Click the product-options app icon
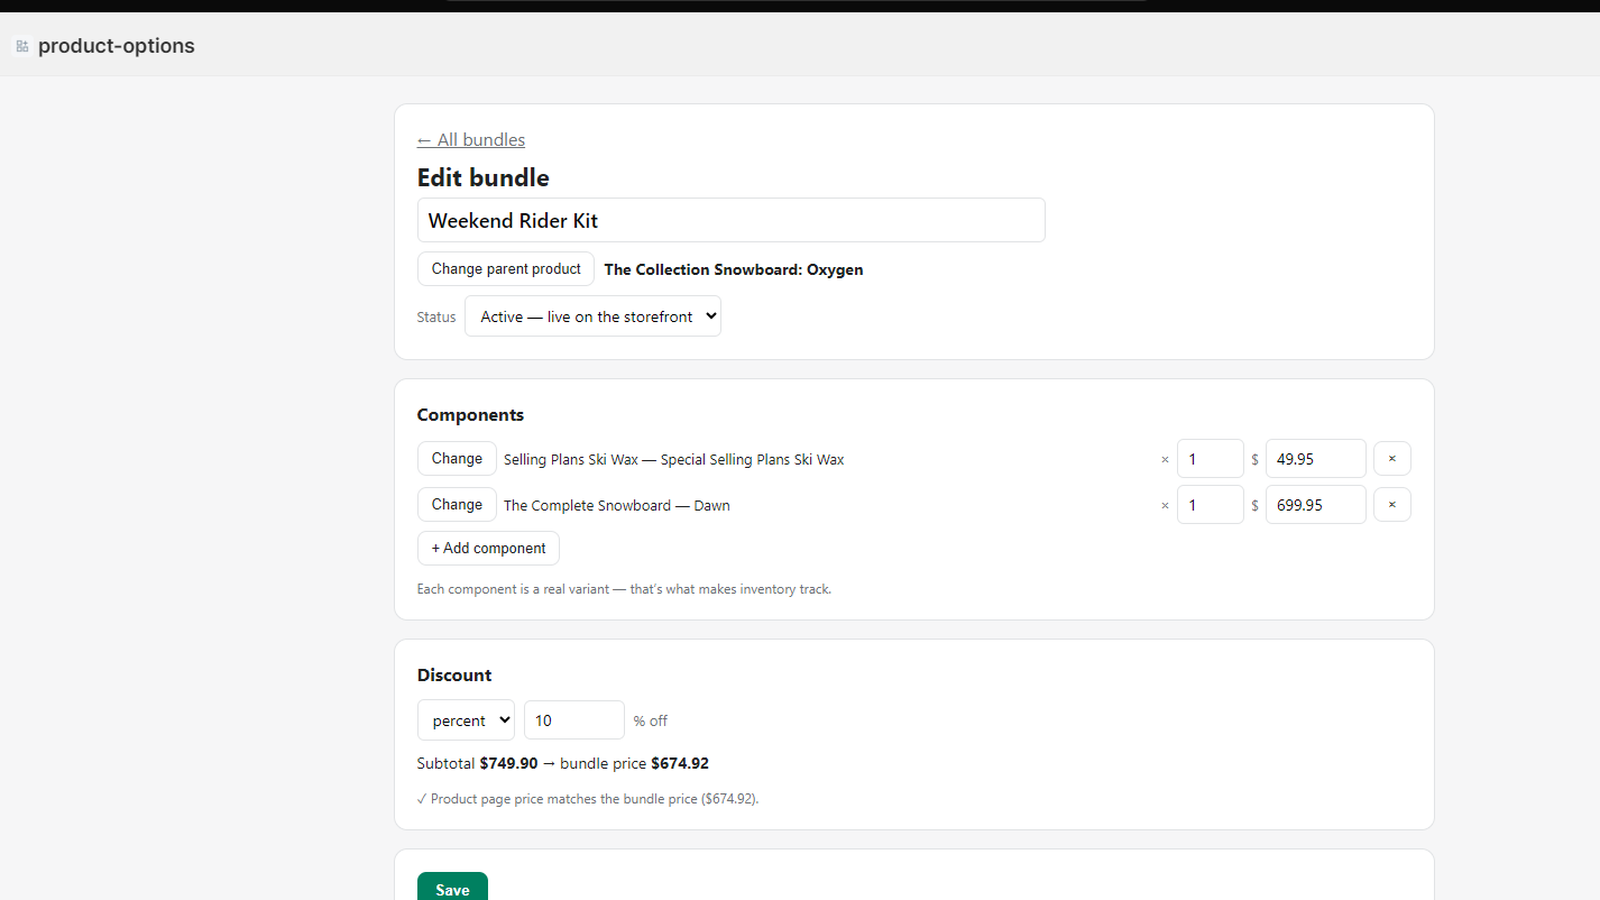1600x900 pixels. click(x=22, y=46)
